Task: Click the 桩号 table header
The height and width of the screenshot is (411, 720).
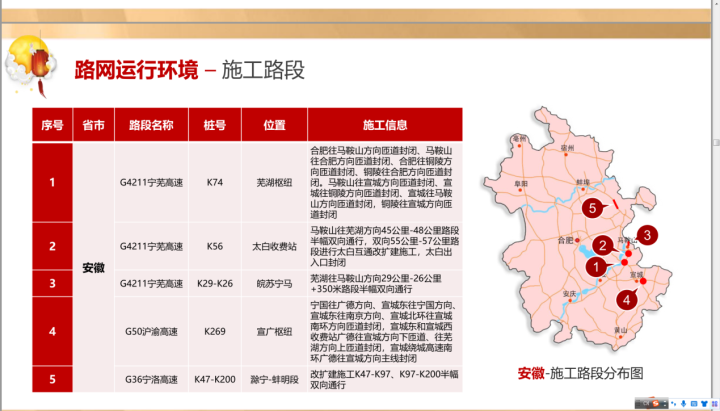Action: click(214, 125)
